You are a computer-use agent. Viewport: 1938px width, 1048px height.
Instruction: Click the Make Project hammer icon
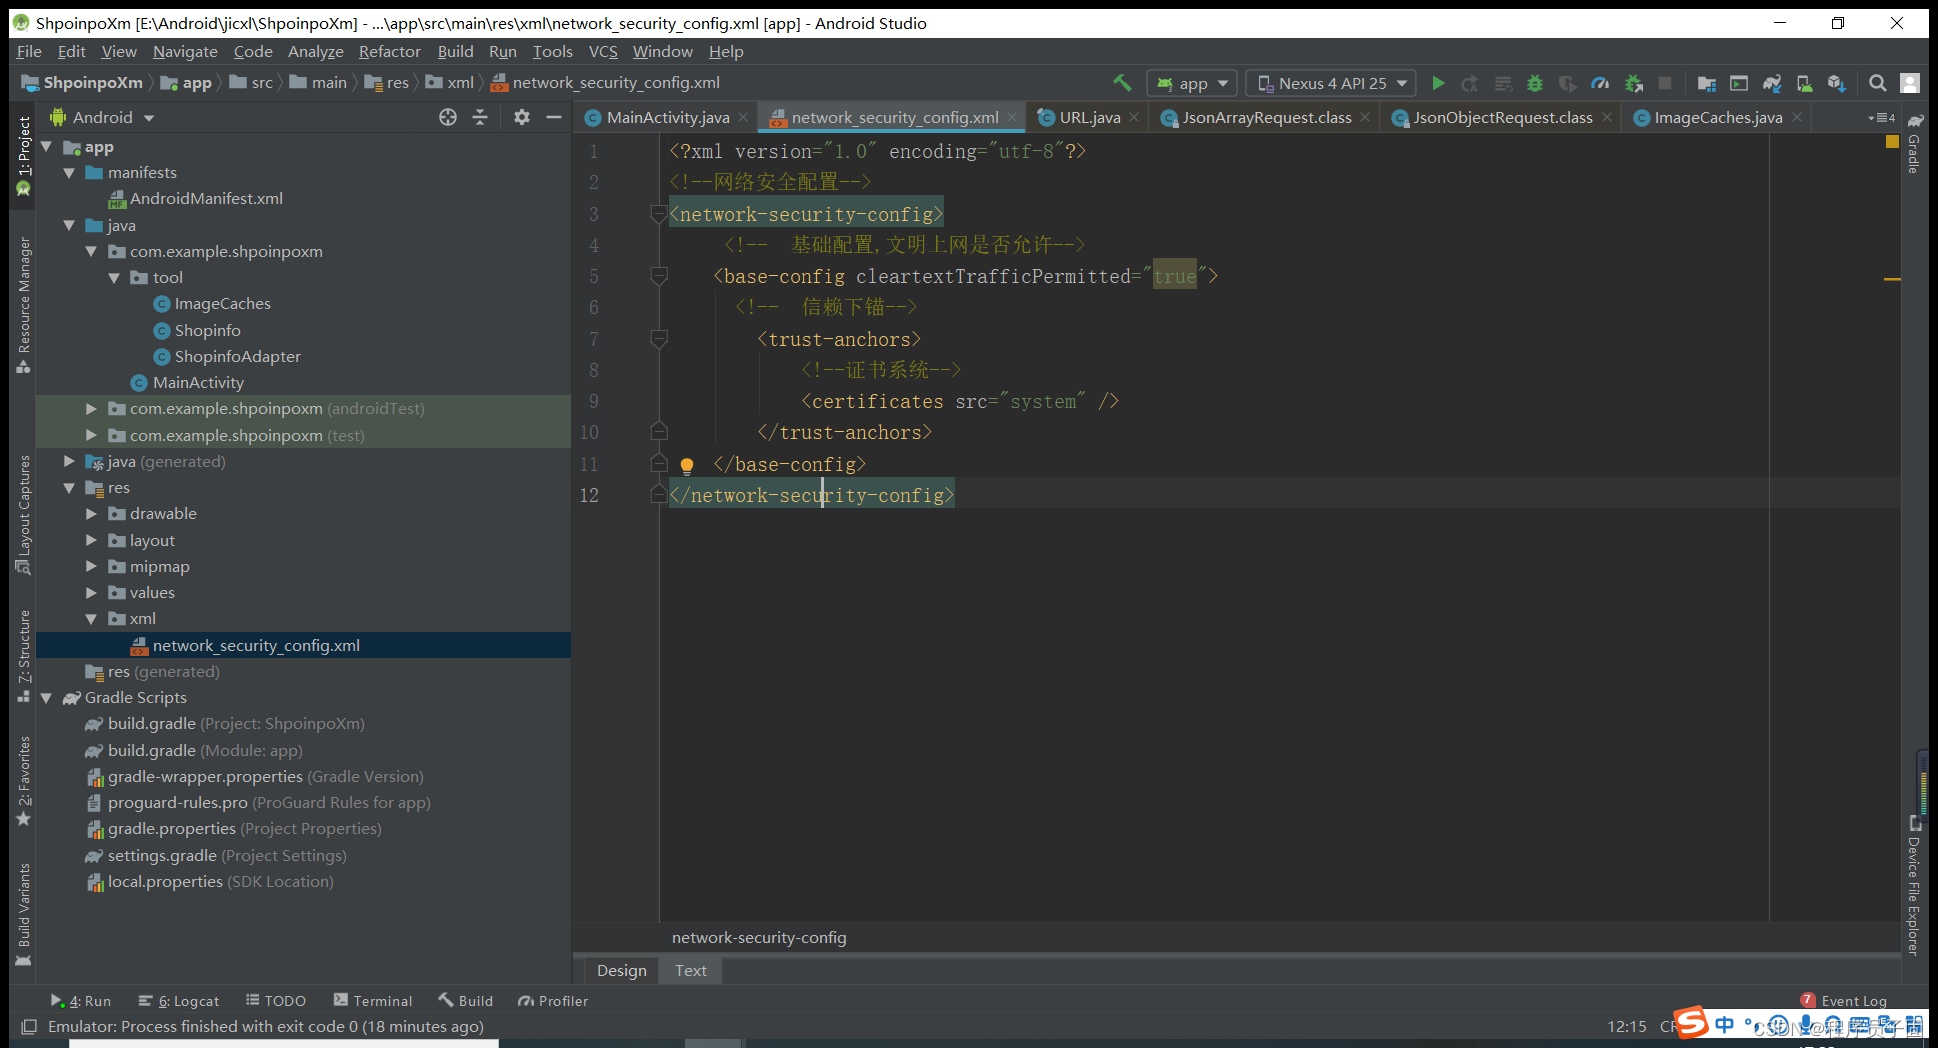point(1122,83)
